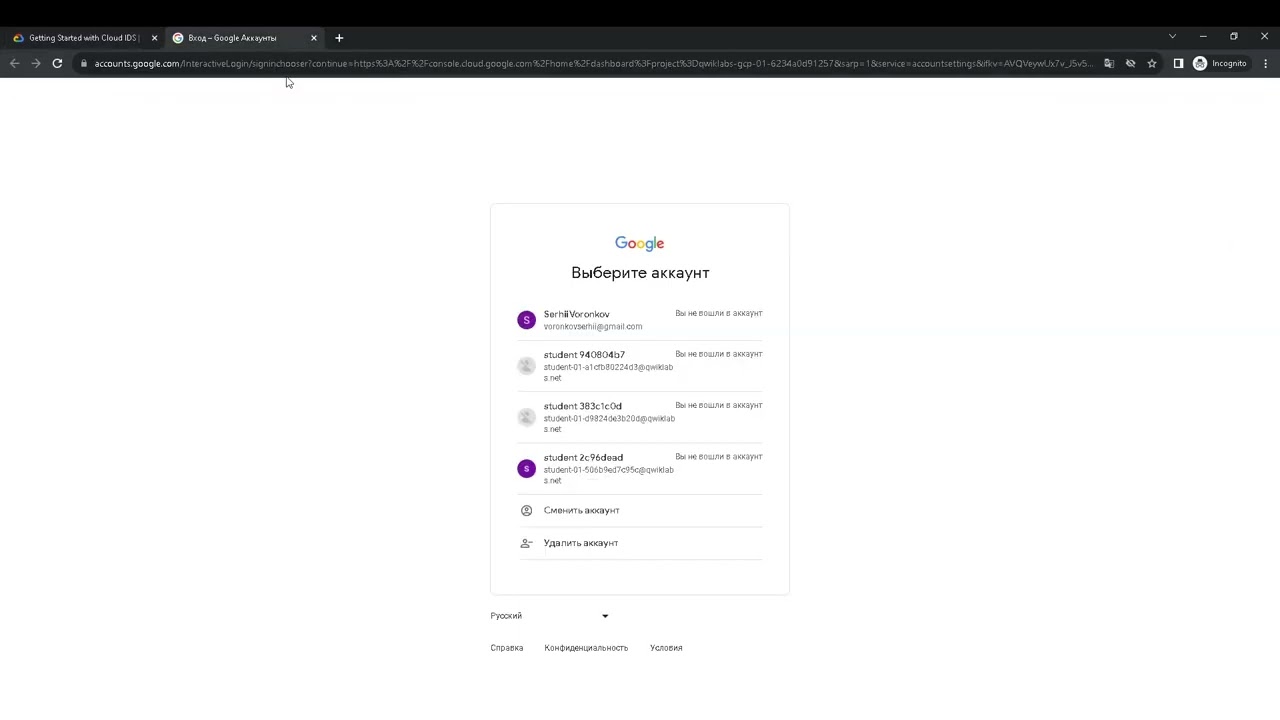Click the Google logo
The height and width of the screenshot is (720, 1280).
pos(640,244)
